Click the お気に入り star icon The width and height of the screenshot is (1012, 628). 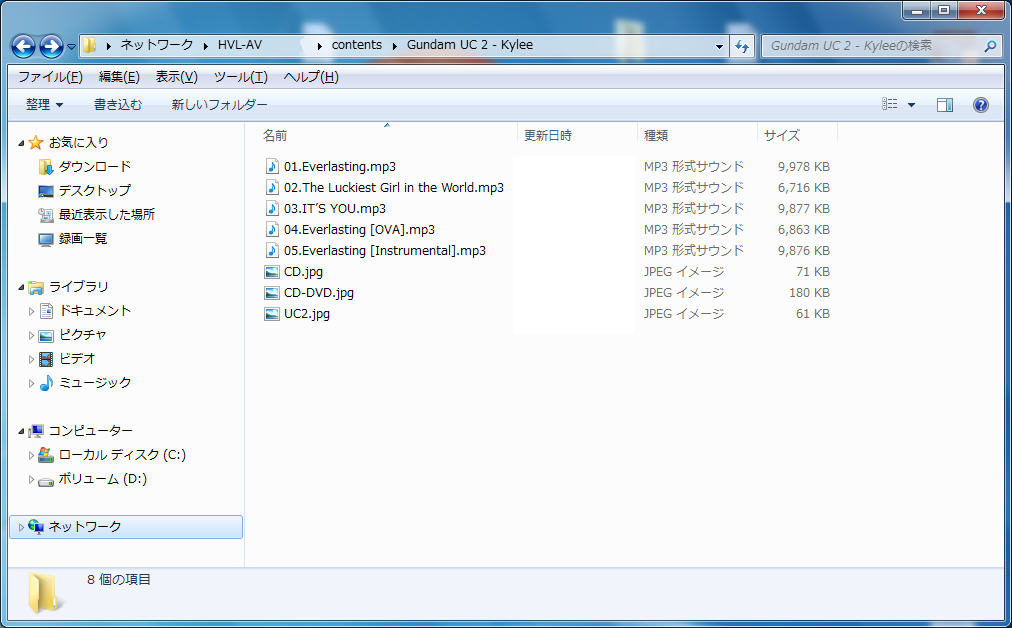35,142
